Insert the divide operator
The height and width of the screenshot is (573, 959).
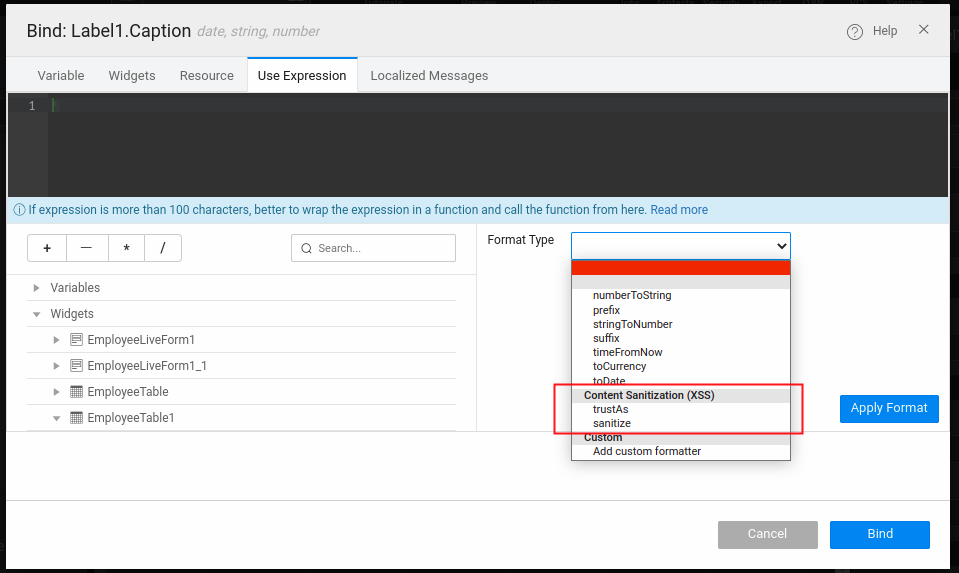click(163, 248)
